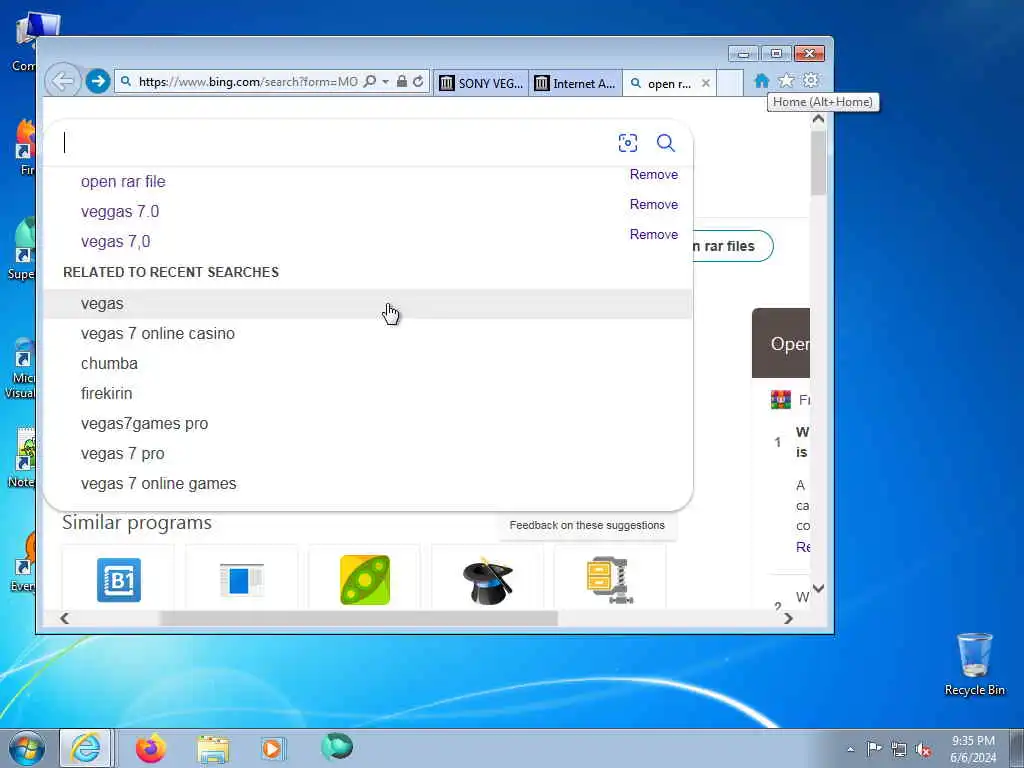Click the blue Forward arrow button
The image size is (1024, 768).
point(98,82)
